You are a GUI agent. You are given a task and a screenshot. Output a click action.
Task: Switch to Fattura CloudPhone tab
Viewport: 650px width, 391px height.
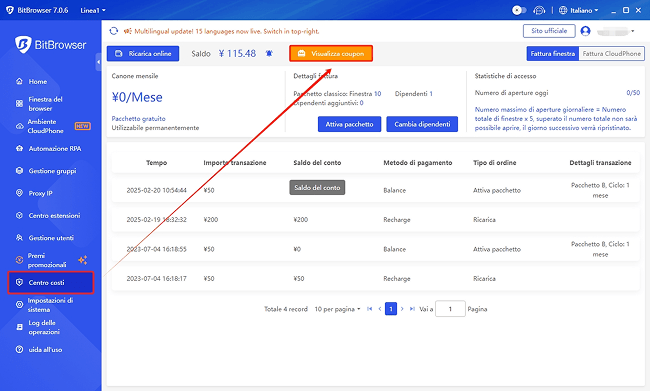point(611,53)
